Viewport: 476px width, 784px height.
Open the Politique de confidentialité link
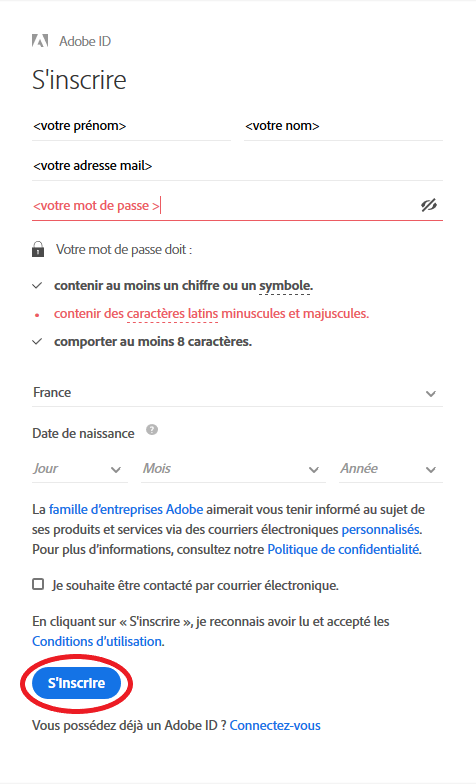tap(344, 549)
